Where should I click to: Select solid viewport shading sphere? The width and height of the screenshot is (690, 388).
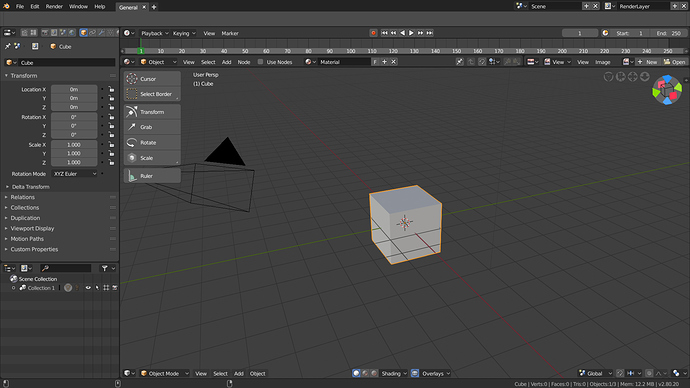(356, 373)
